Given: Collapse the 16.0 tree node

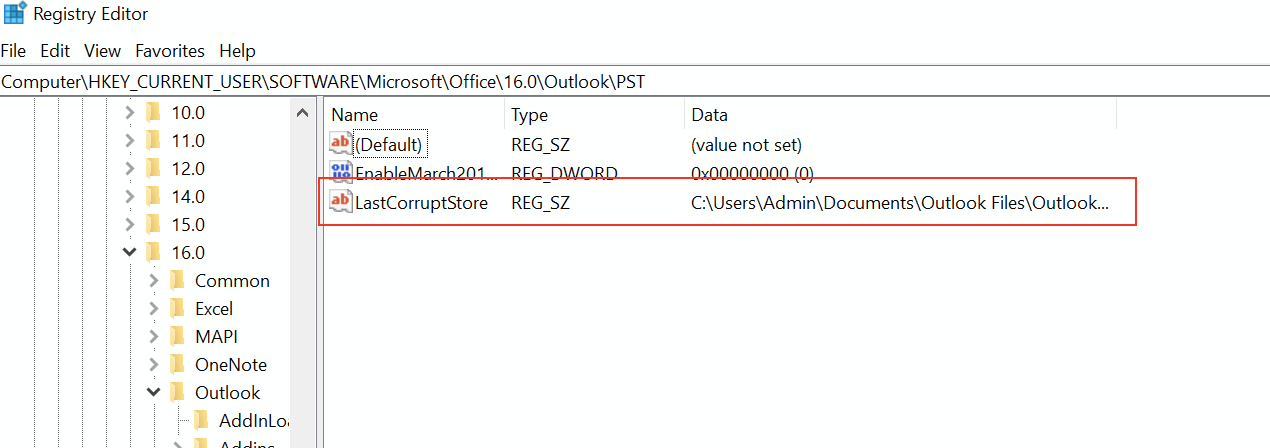Looking at the screenshot, I should click(x=130, y=253).
